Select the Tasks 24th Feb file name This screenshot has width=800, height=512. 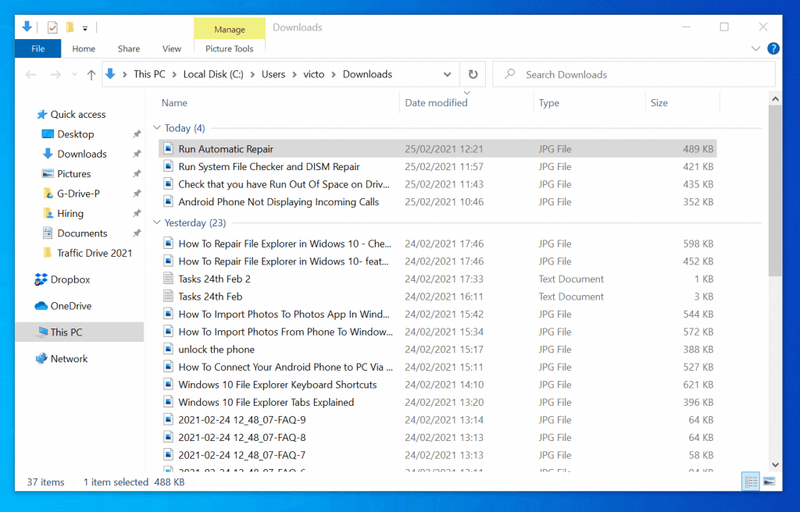pyautogui.click(x=210, y=296)
